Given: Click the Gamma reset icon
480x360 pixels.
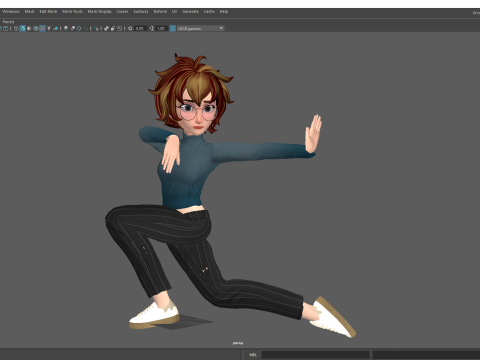Looking at the screenshot, I should 151,28.
